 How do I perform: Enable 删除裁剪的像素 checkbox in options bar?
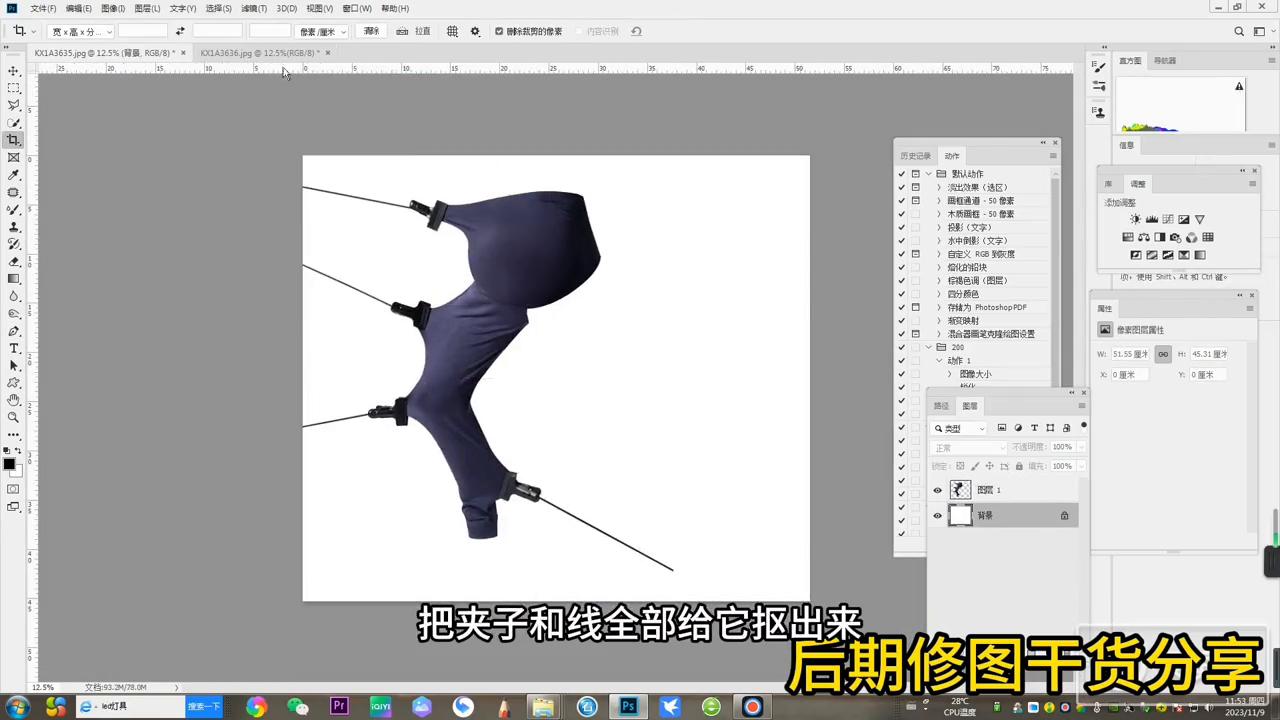(x=499, y=31)
